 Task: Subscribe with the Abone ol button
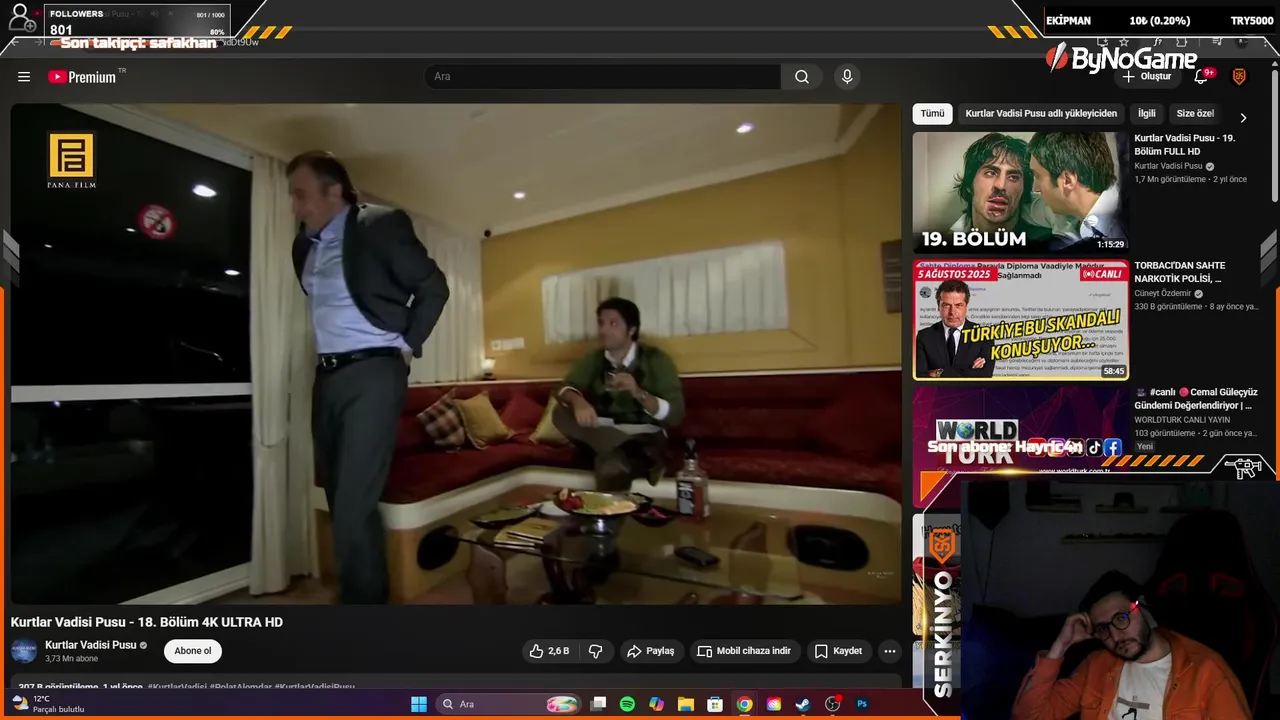coord(193,651)
